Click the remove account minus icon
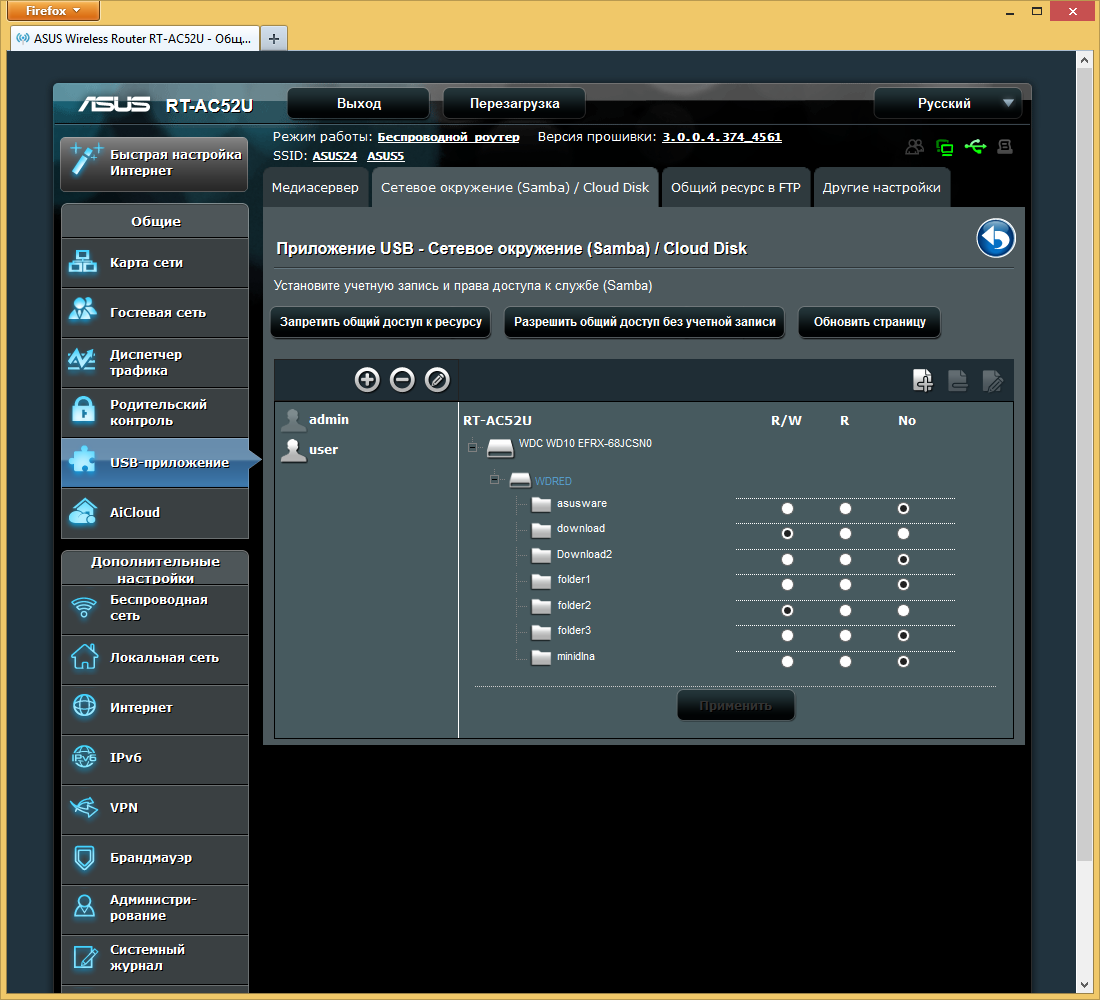Image resolution: width=1100 pixels, height=1000 pixels. (402, 380)
